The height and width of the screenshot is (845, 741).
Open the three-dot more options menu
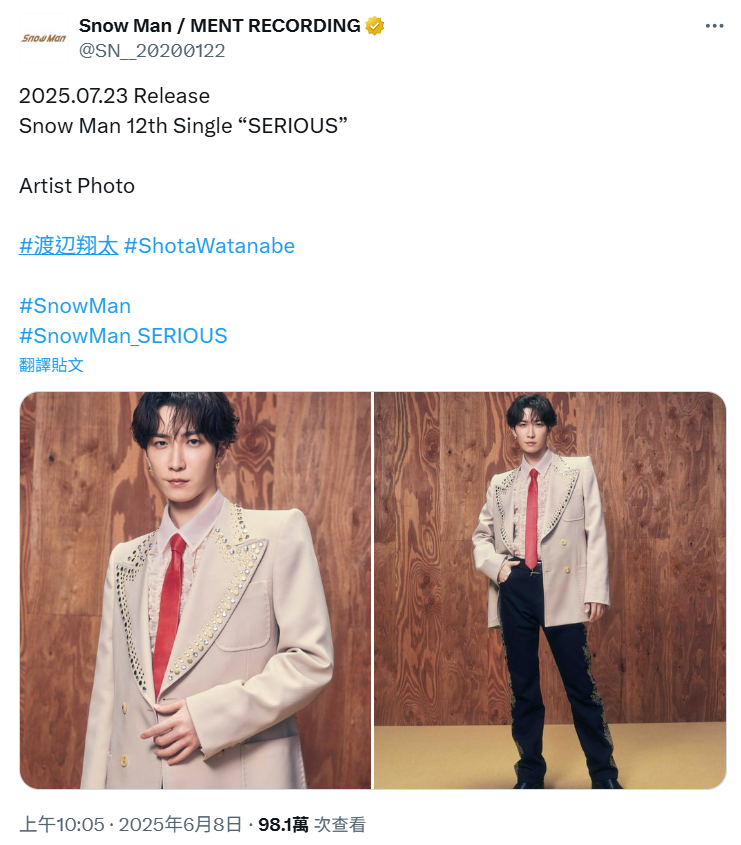tap(714, 26)
